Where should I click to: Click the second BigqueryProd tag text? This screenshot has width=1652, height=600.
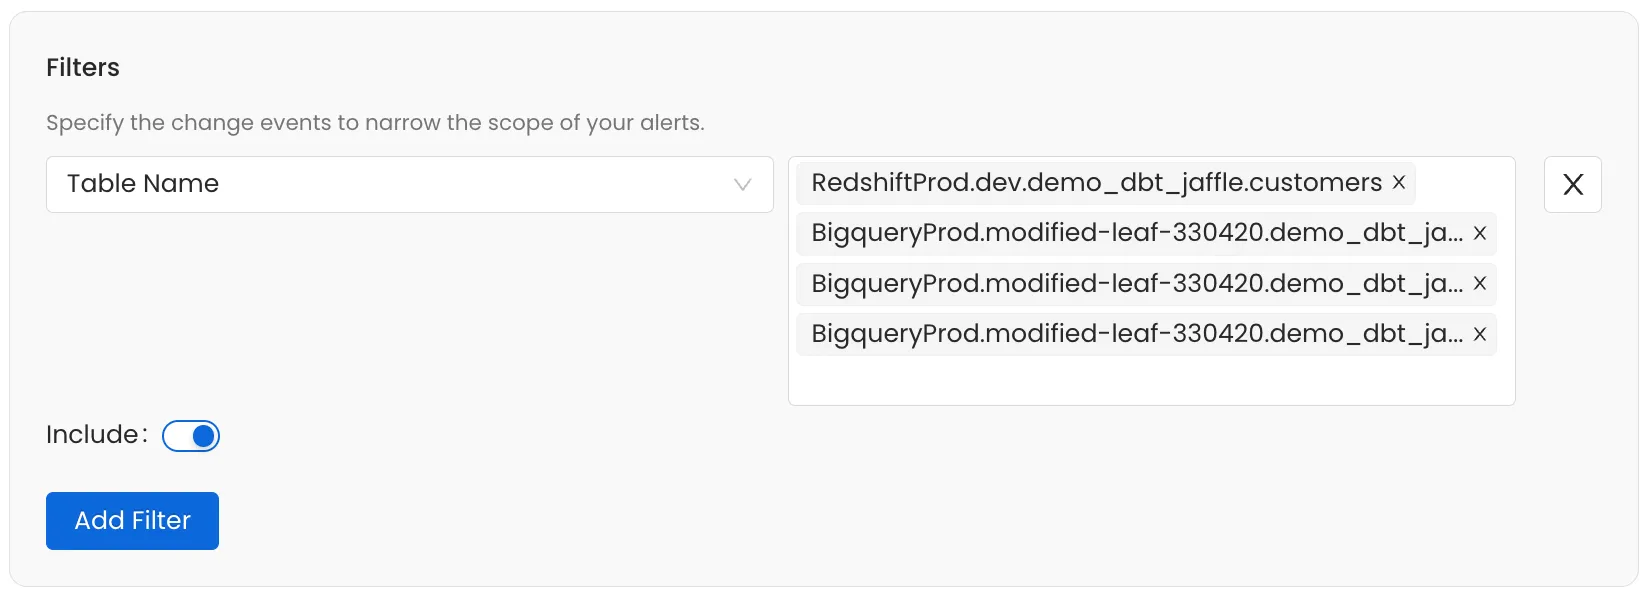[x=1136, y=284]
